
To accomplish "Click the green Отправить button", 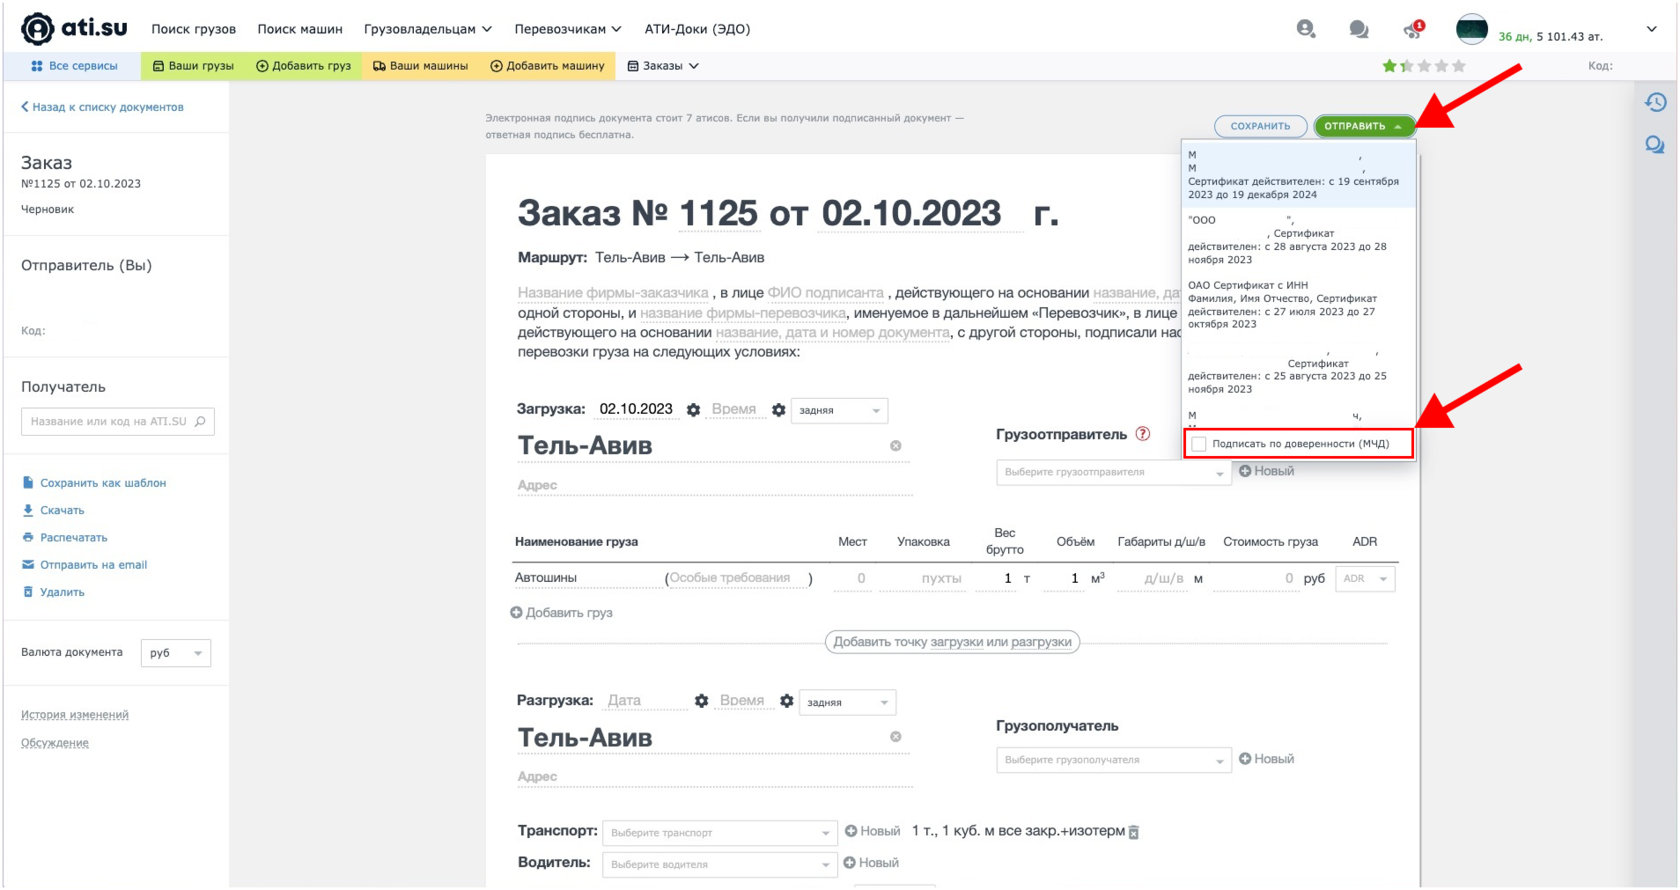I will click(1364, 126).
